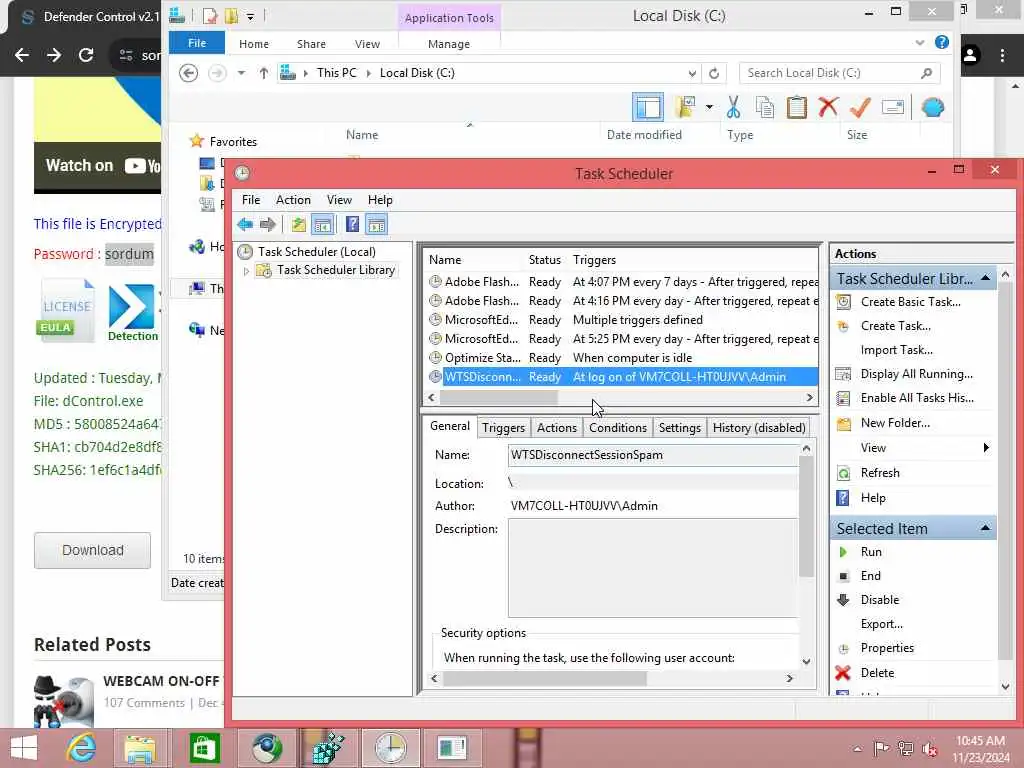The height and width of the screenshot is (768, 1024).
Task: Click Display All Running tasks action
Action: 916,374
